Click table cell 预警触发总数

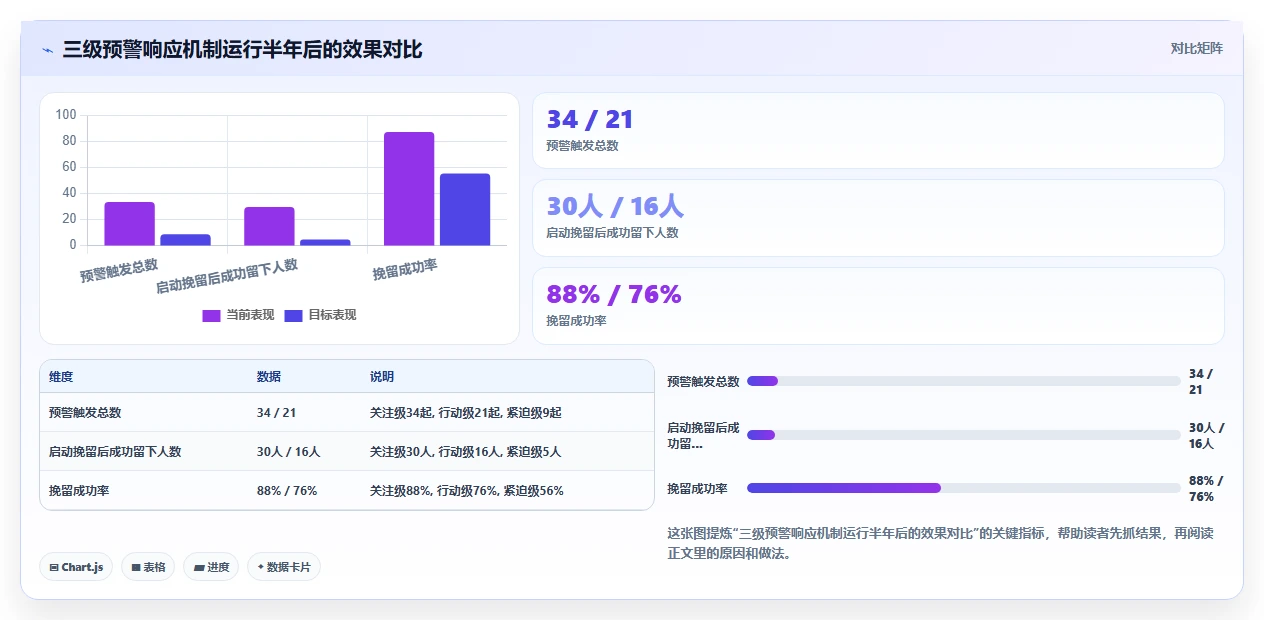pyautogui.click(x=85, y=412)
